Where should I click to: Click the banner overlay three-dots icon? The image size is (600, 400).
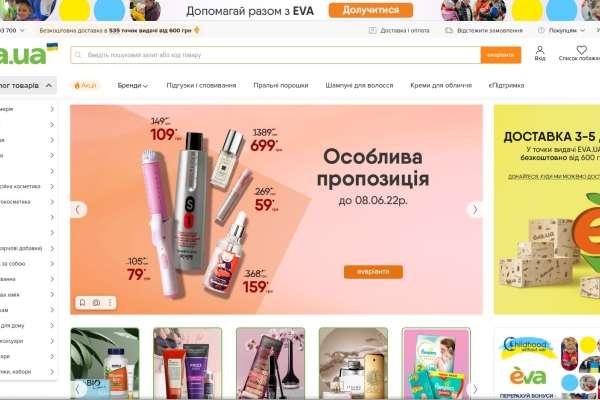click(x=110, y=303)
